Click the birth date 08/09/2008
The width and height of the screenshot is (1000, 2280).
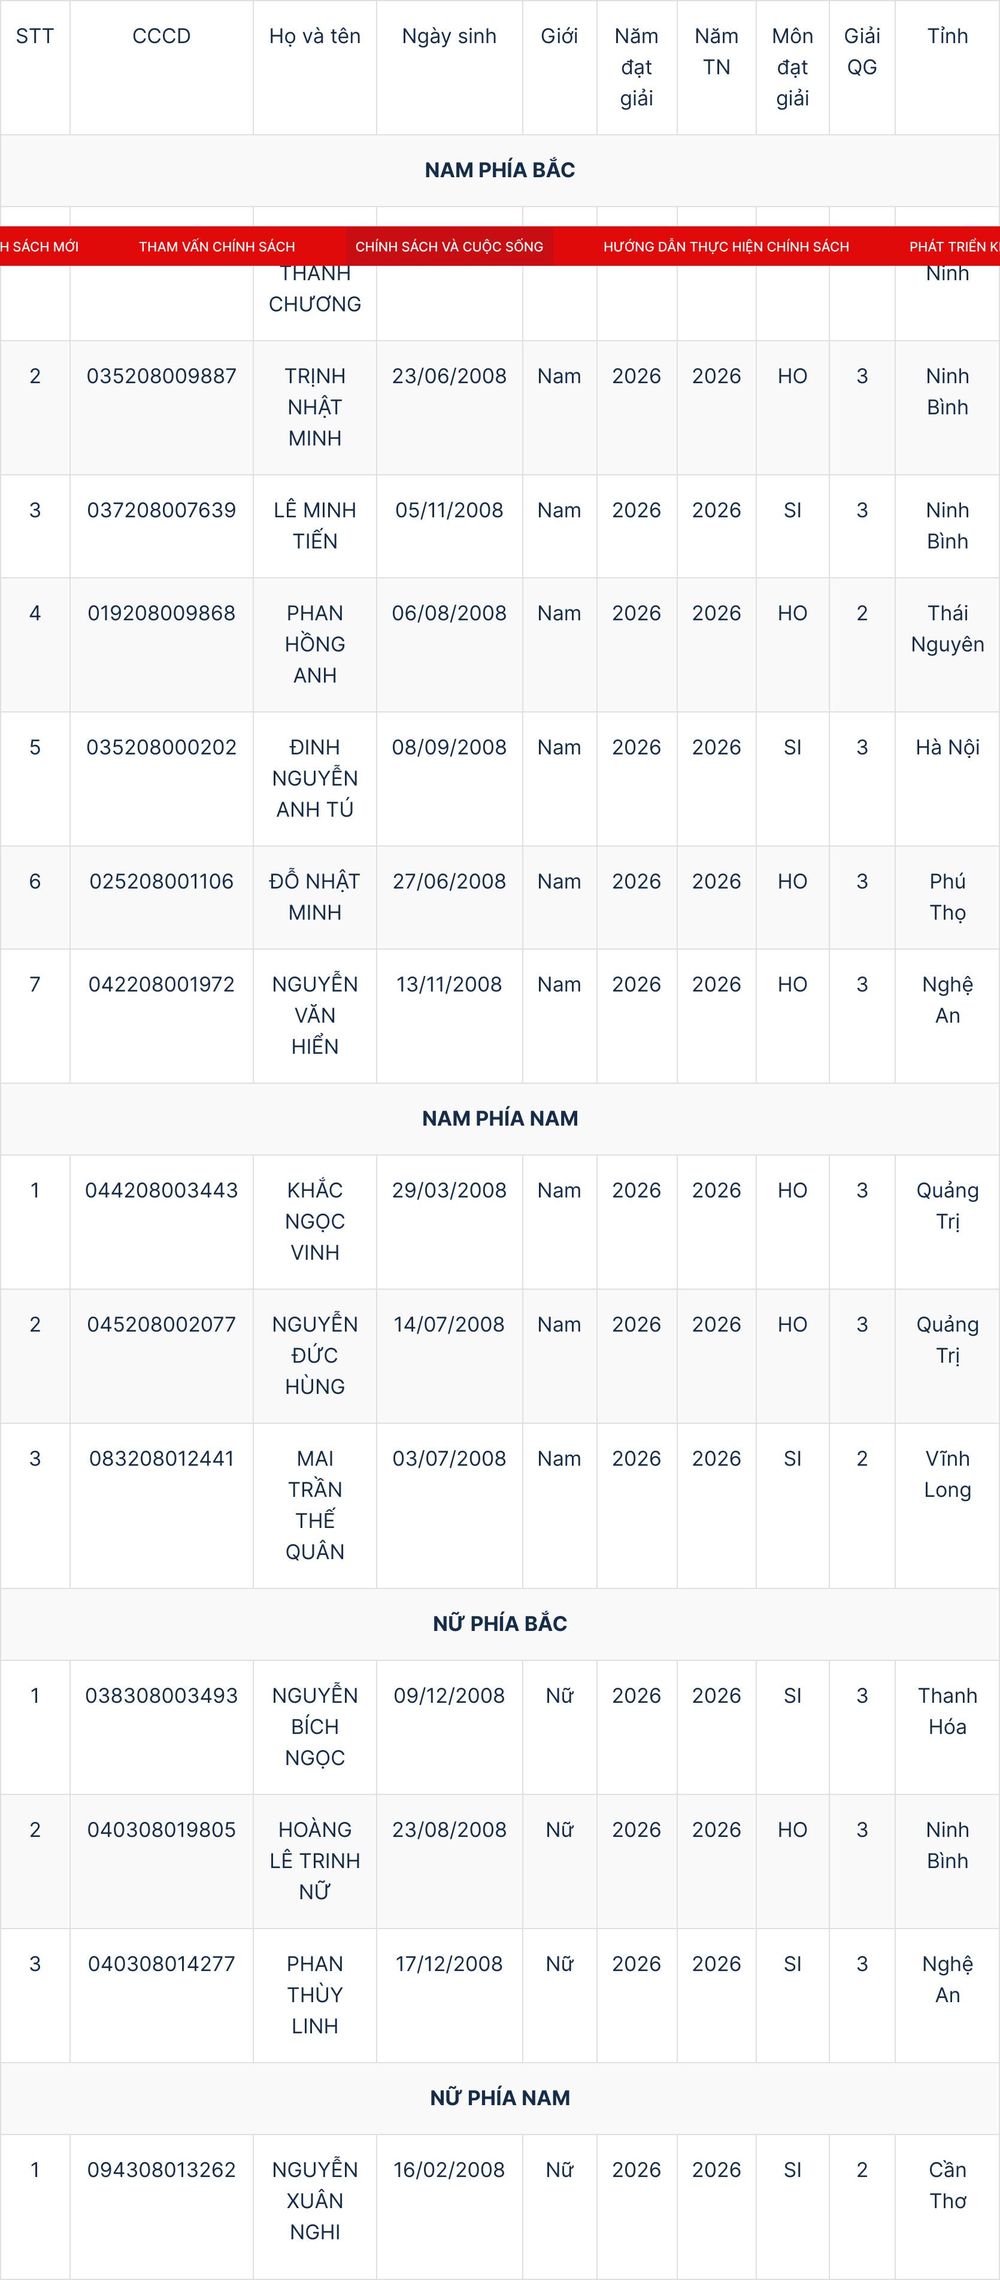coord(449,747)
